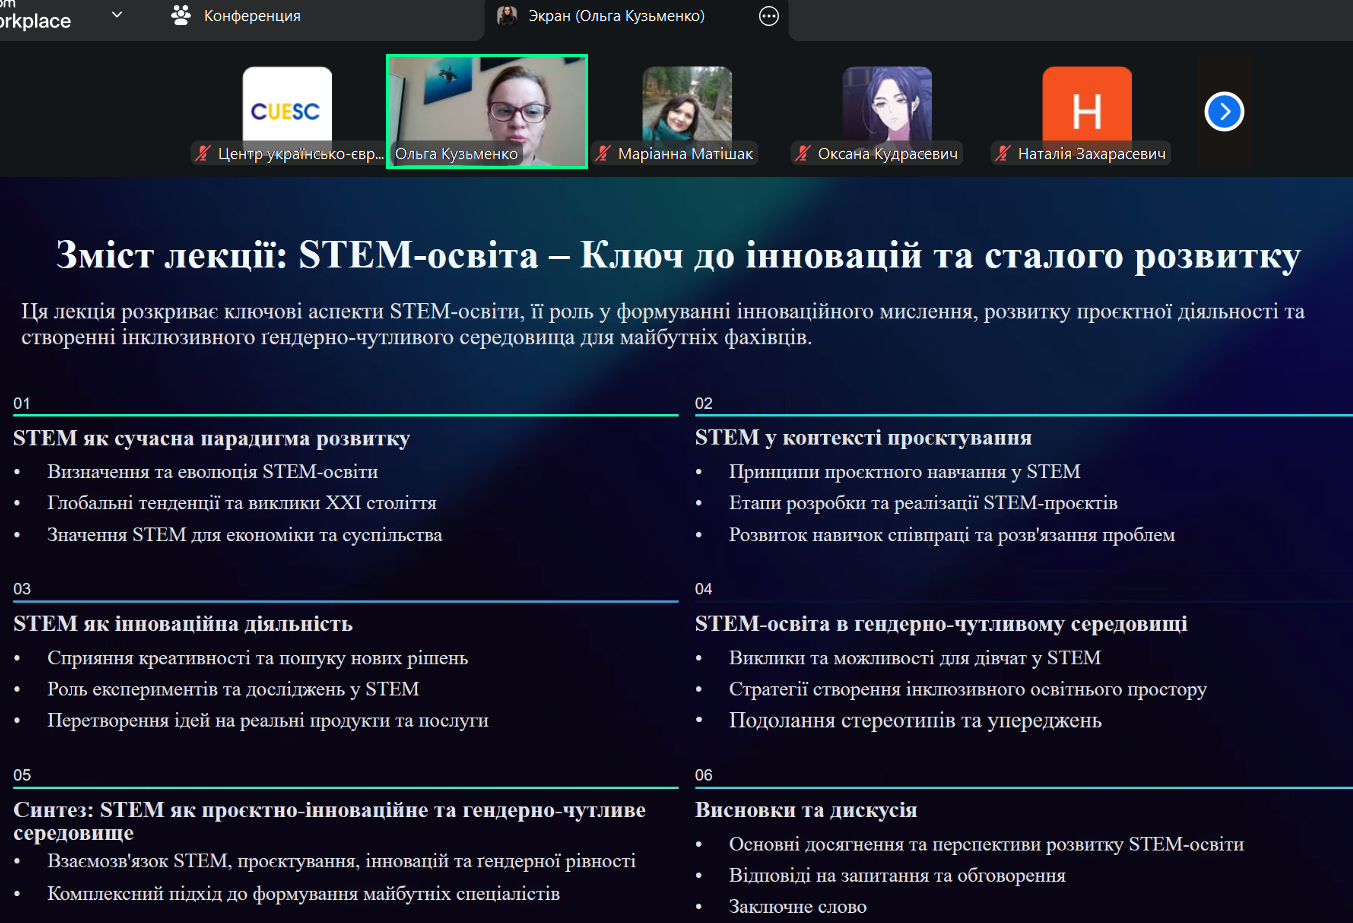1353x923 pixels.
Task: Click muted mic icon beside Оксана Кудрасевич
Action: pyautogui.click(x=803, y=153)
